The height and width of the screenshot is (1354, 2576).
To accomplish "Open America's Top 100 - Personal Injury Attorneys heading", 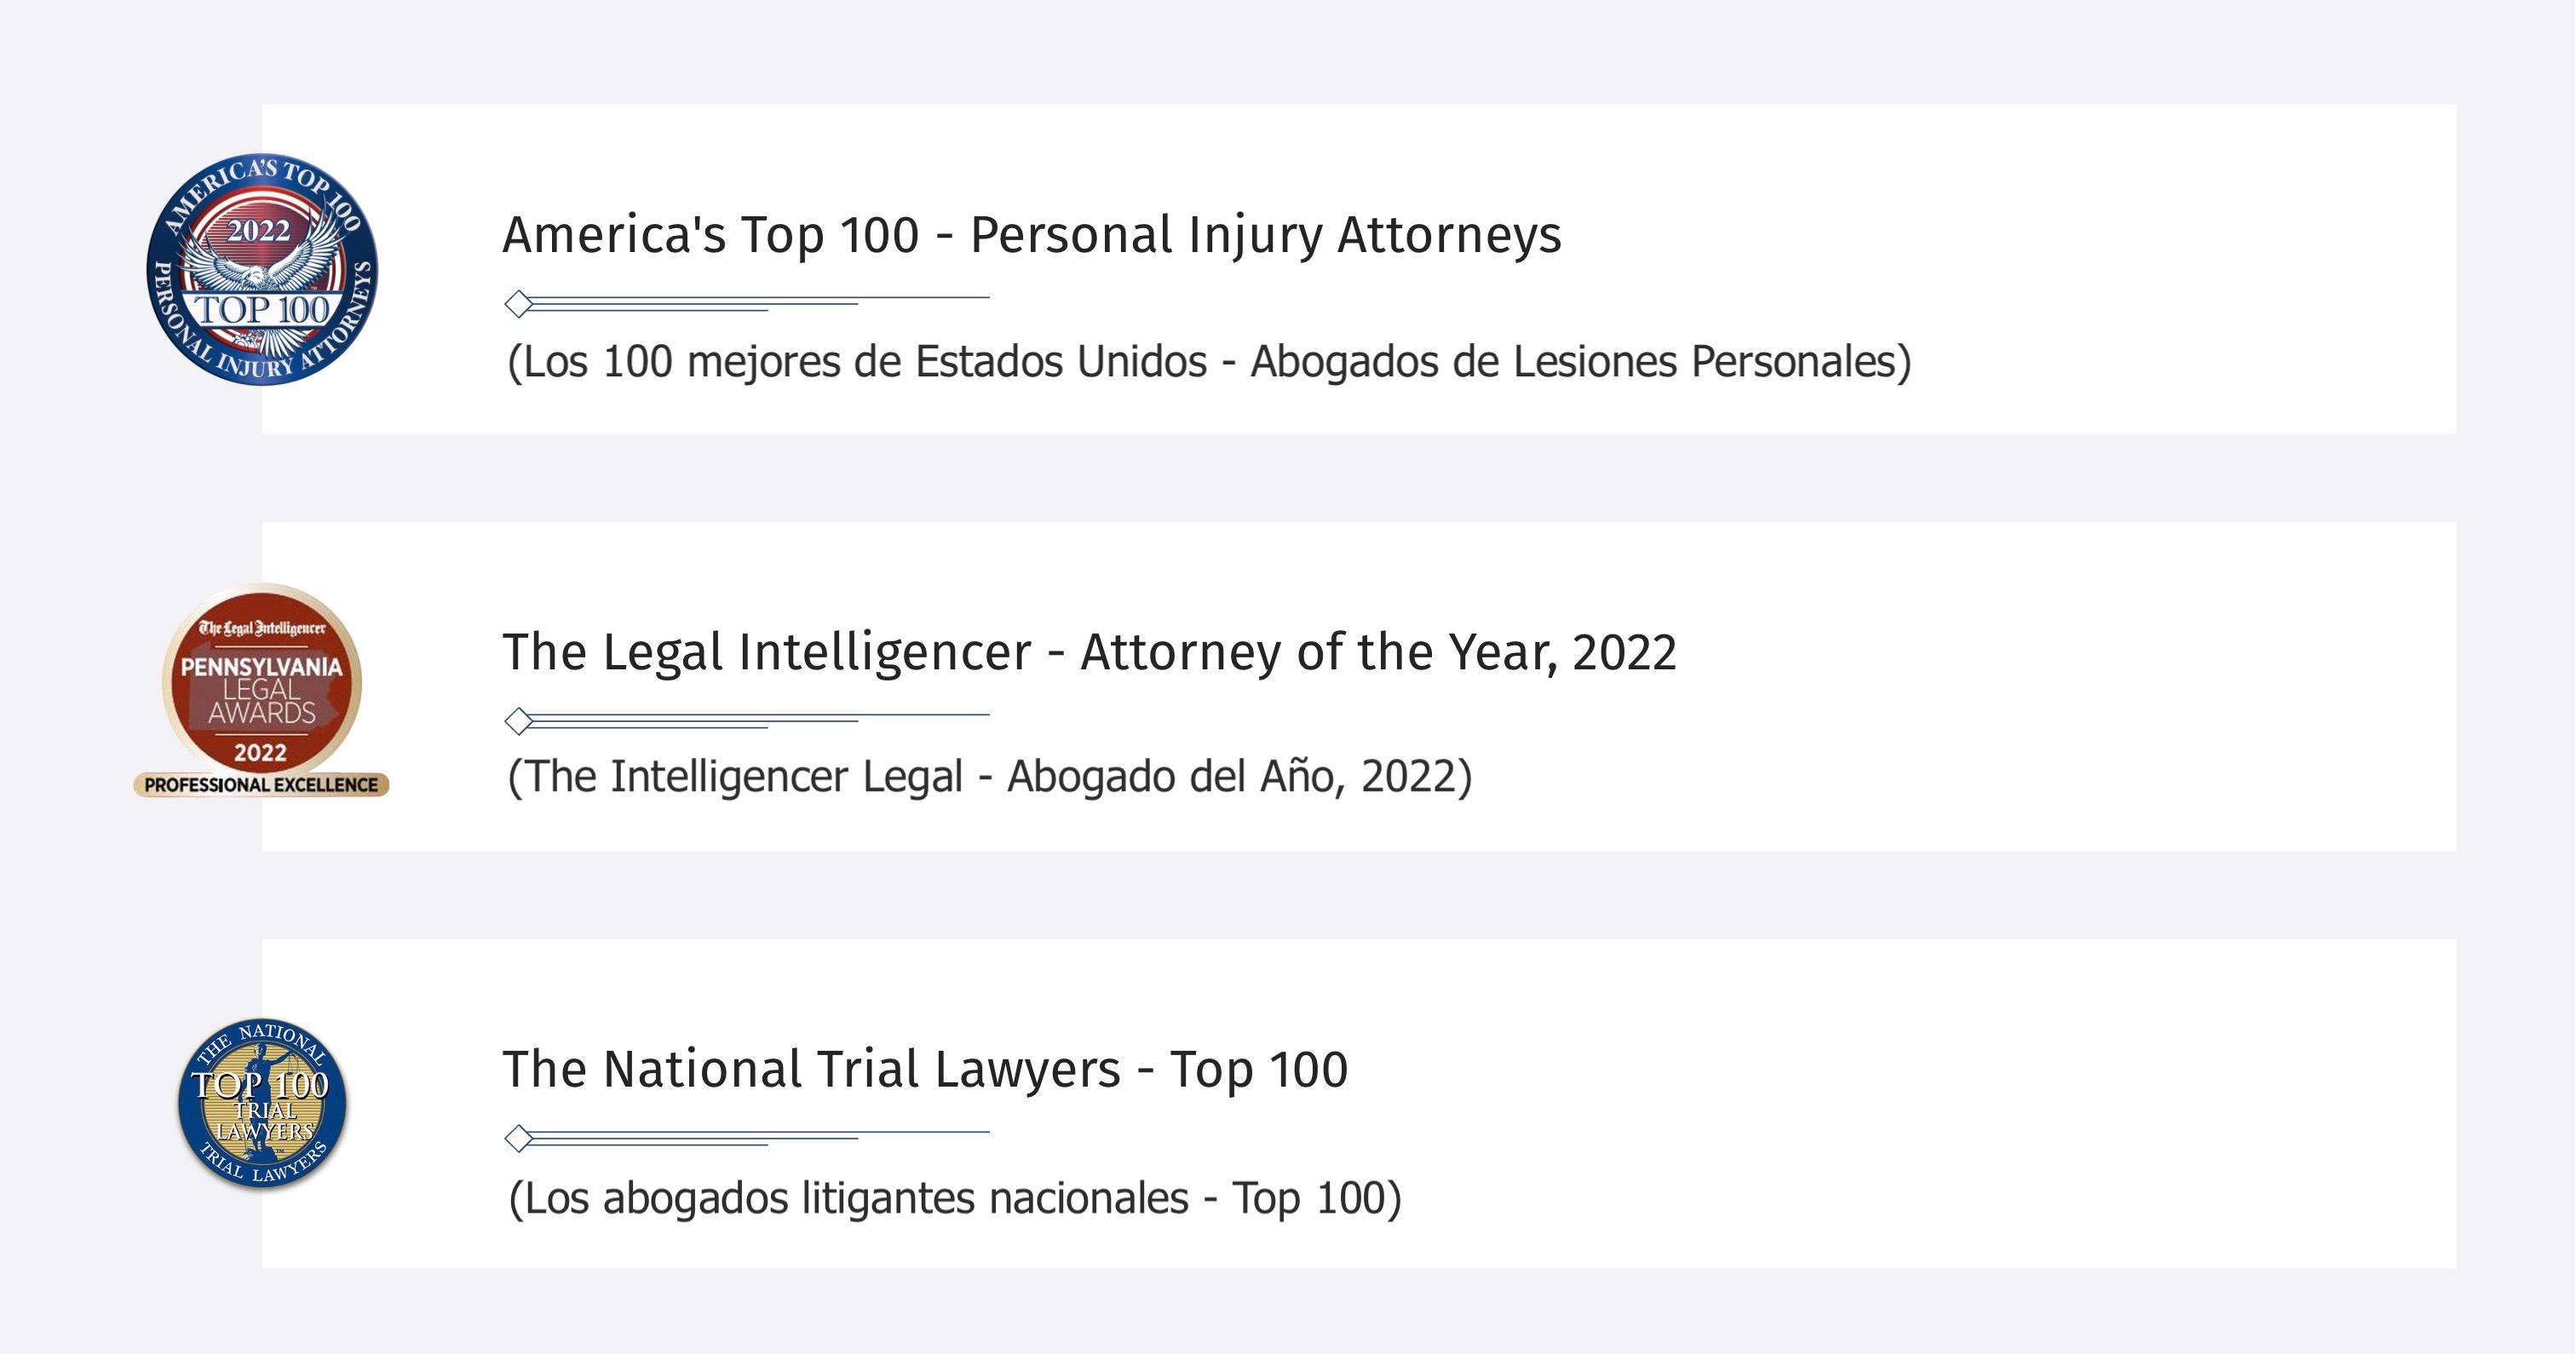I will pos(1031,236).
